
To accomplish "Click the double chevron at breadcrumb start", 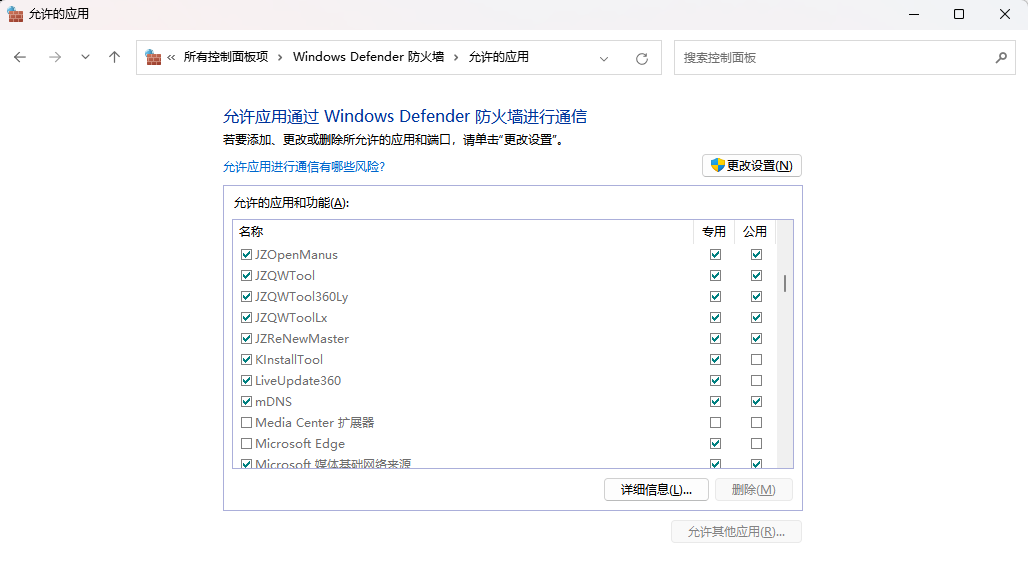I will click(x=171, y=58).
